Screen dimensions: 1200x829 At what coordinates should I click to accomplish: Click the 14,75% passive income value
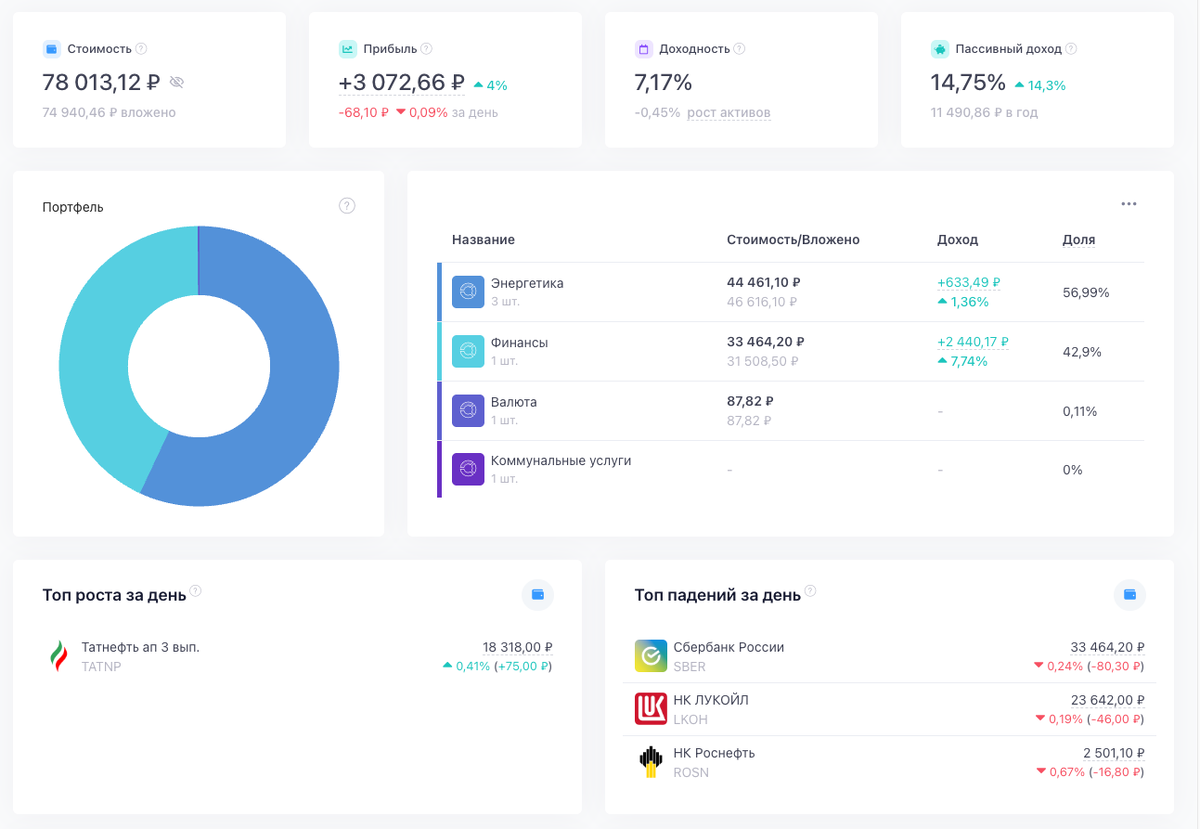pyautogui.click(x=968, y=82)
